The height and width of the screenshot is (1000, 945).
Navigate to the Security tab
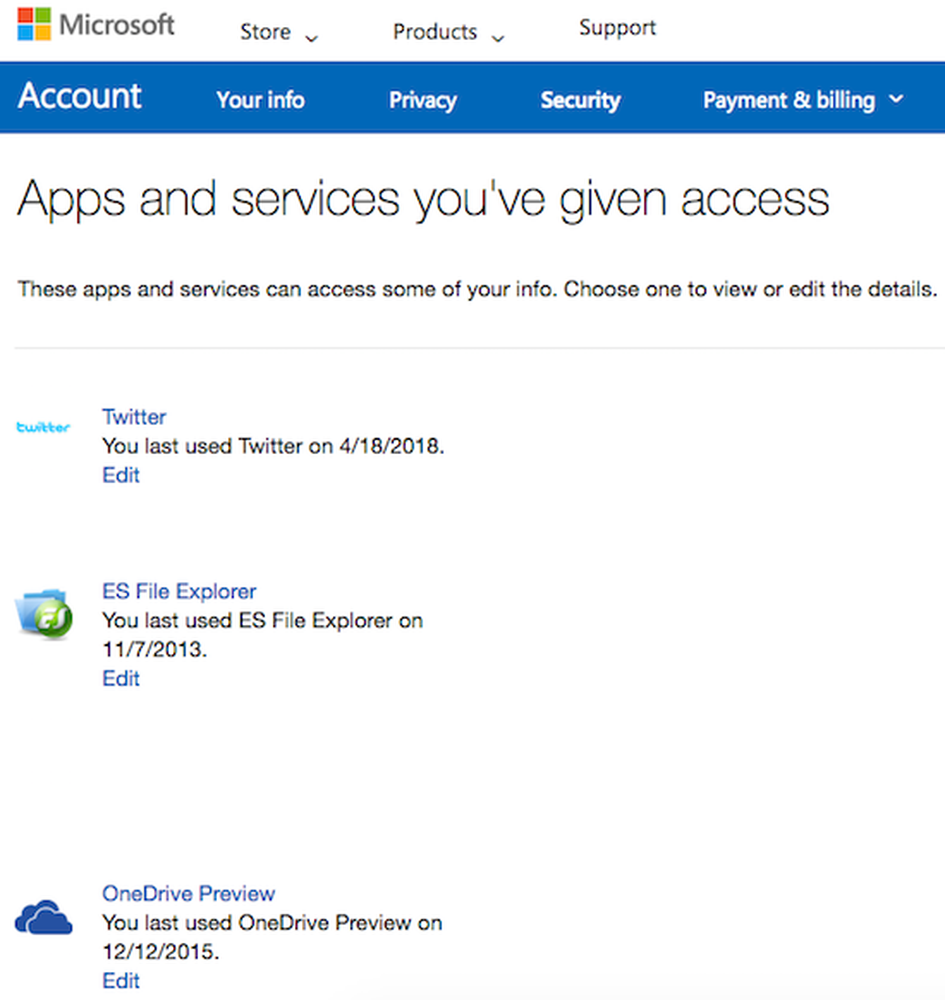tap(580, 100)
